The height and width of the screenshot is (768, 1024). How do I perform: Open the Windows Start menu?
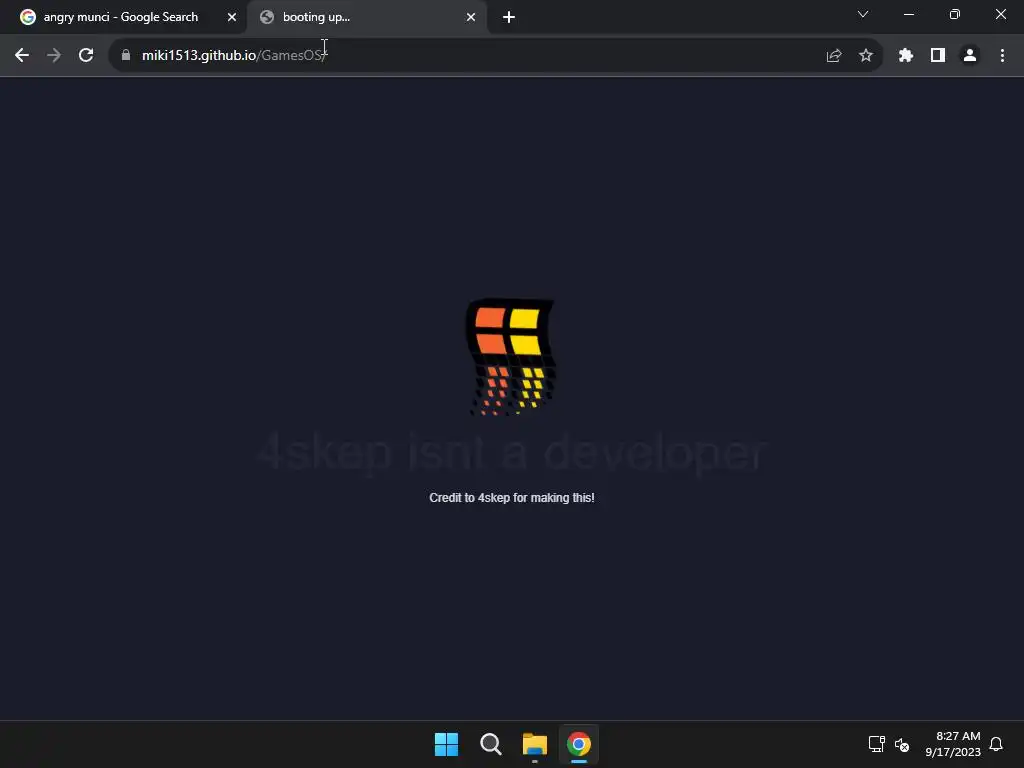(x=447, y=744)
